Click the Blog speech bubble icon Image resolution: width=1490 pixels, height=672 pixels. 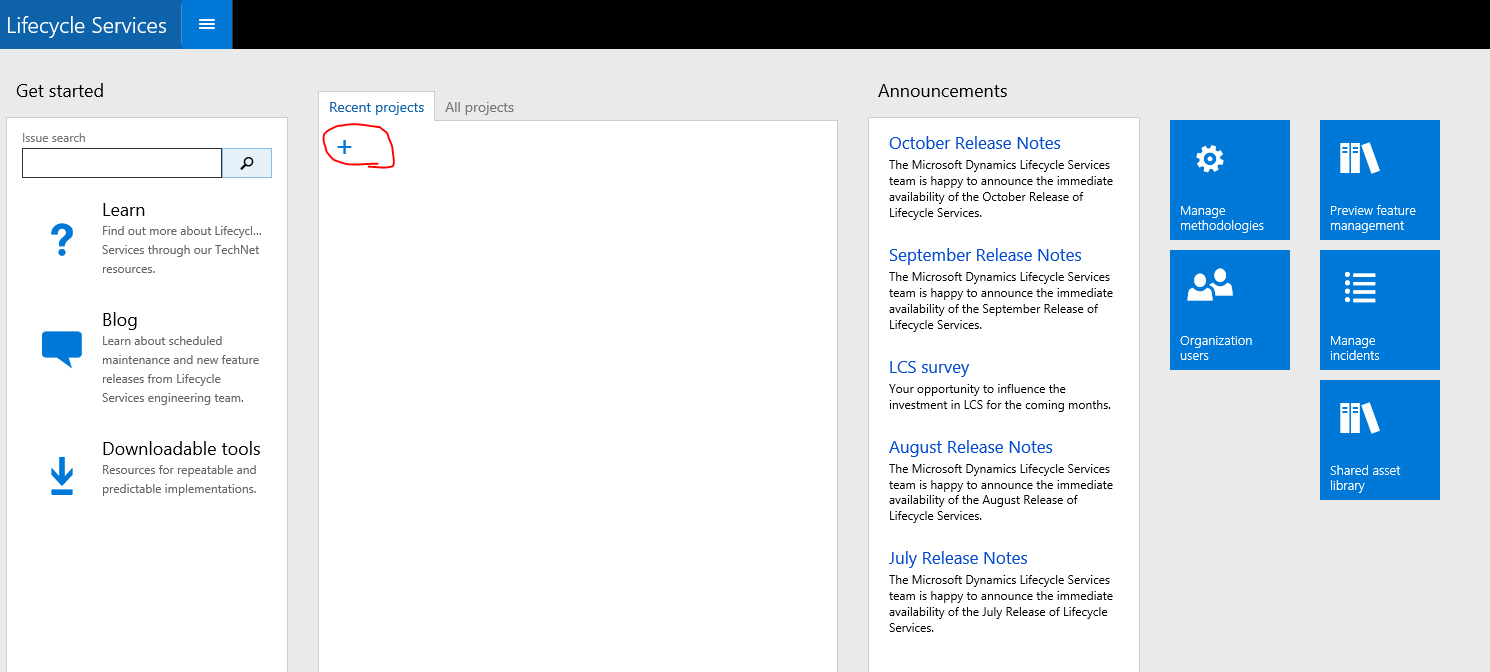[x=62, y=349]
